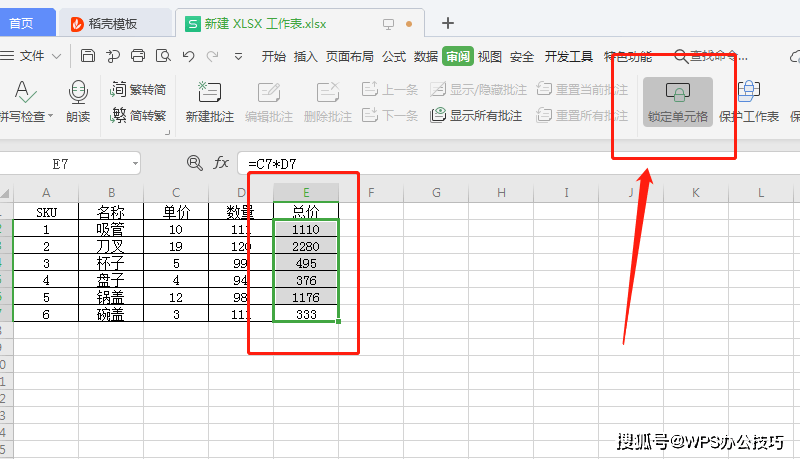
Task: Click the export to PDF icon
Action: pos(113,56)
